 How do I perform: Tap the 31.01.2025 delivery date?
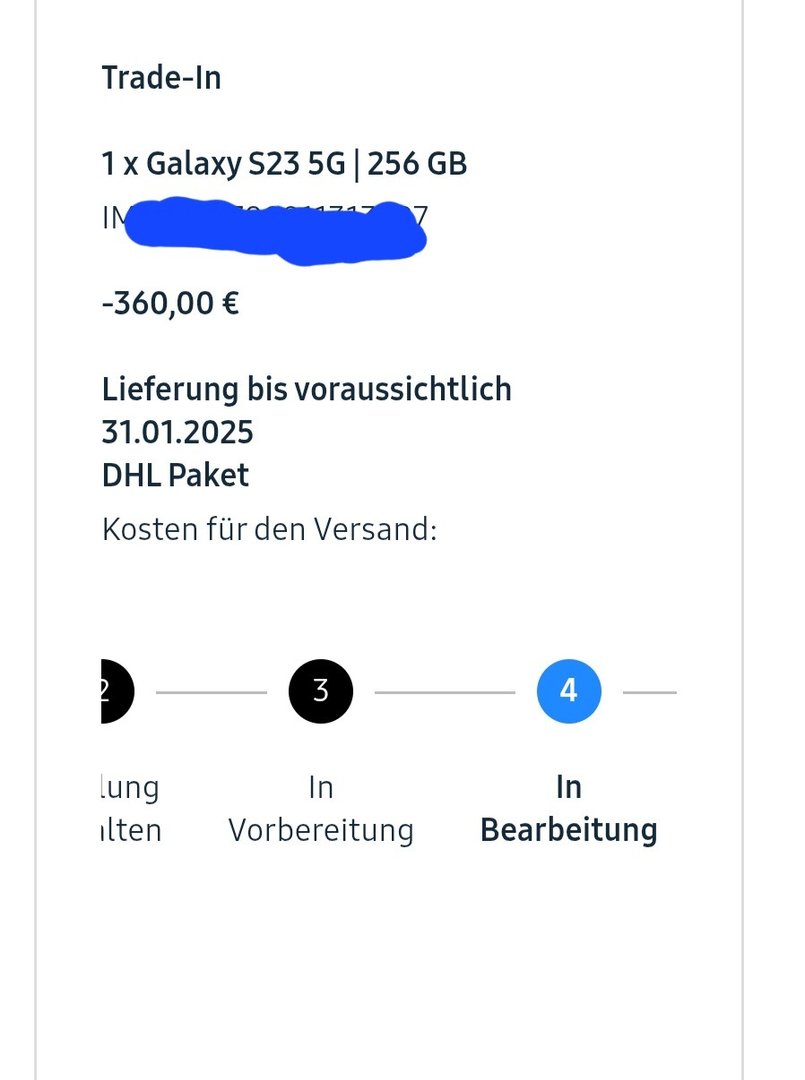(177, 432)
